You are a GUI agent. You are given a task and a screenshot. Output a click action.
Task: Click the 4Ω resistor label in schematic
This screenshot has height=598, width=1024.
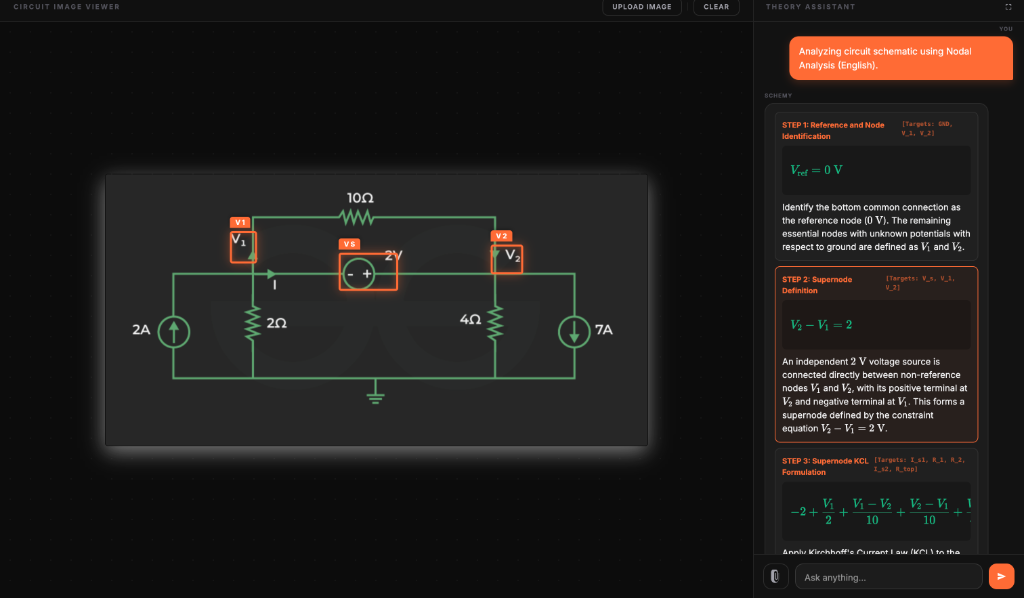point(470,319)
